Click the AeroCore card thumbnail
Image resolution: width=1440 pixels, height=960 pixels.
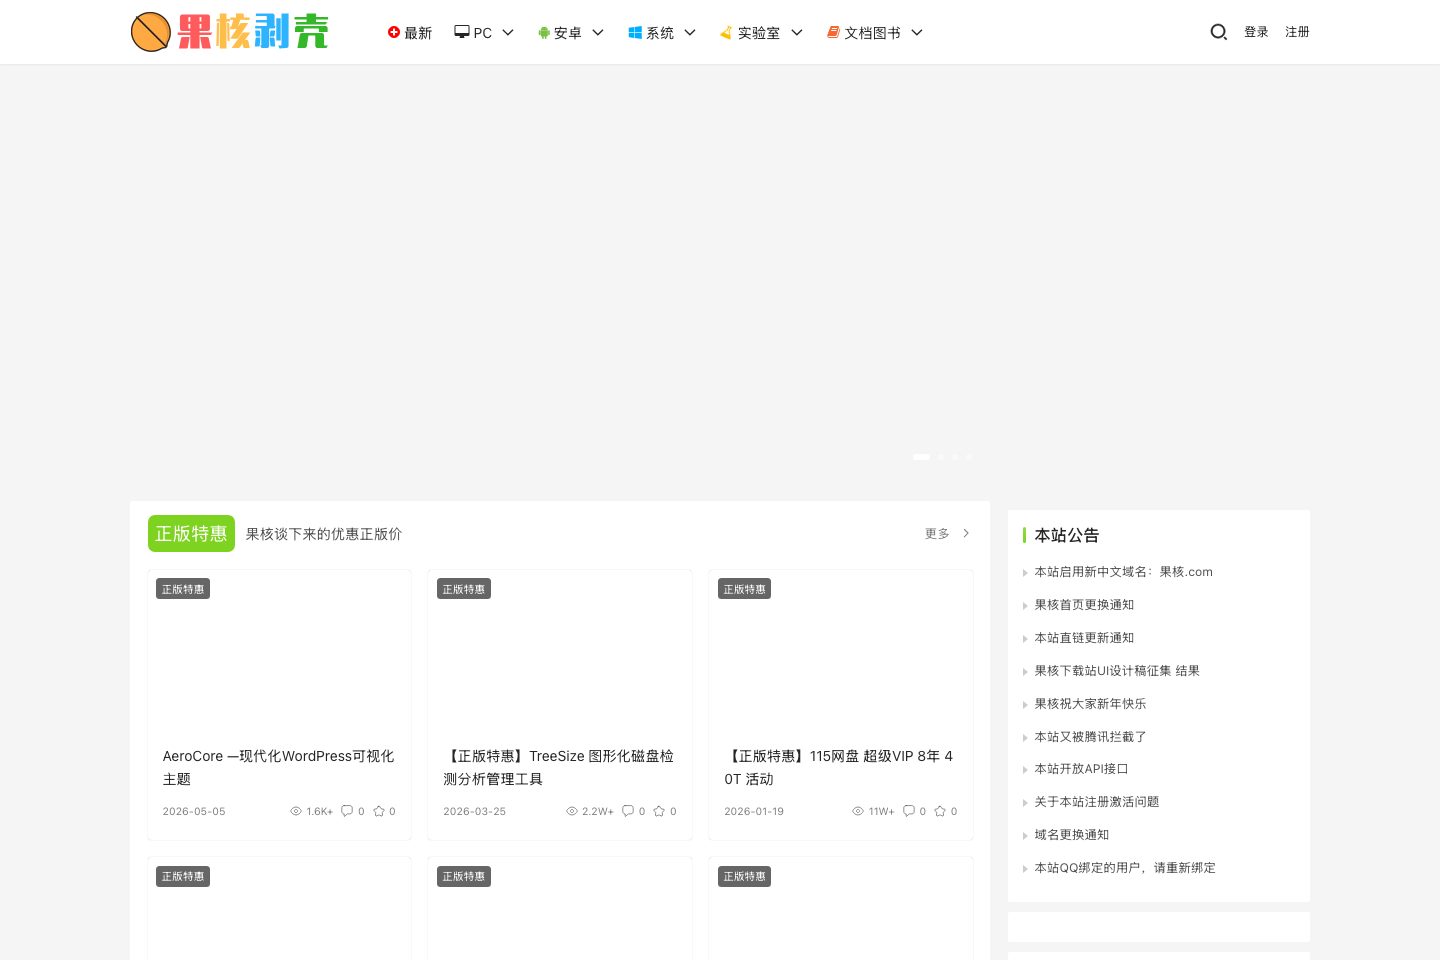[279, 652]
